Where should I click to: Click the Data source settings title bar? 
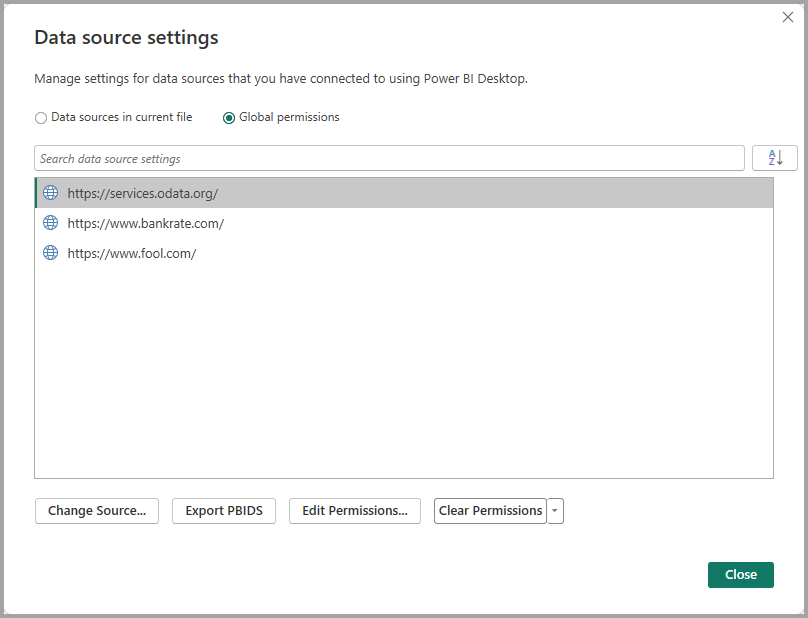pos(126,37)
